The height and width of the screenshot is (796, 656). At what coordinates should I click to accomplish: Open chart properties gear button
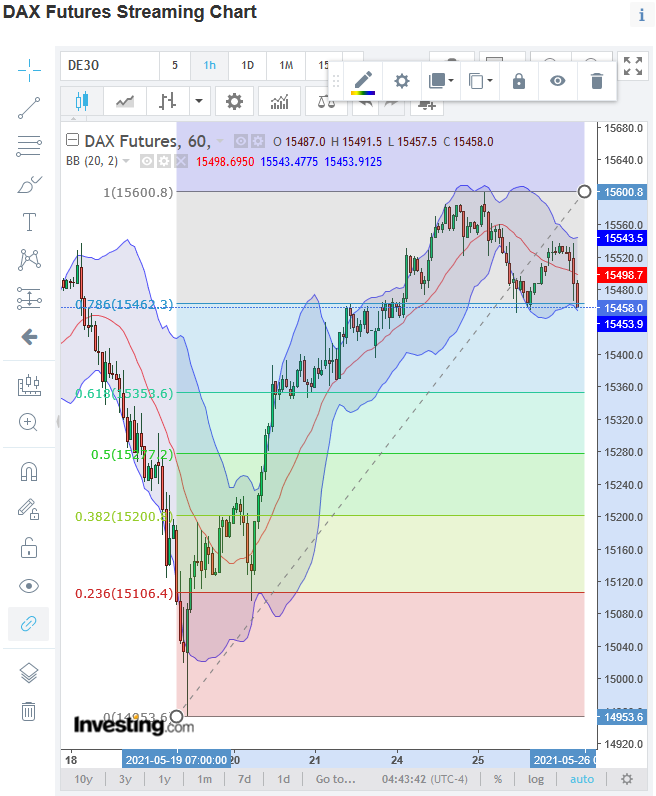pos(234,101)
